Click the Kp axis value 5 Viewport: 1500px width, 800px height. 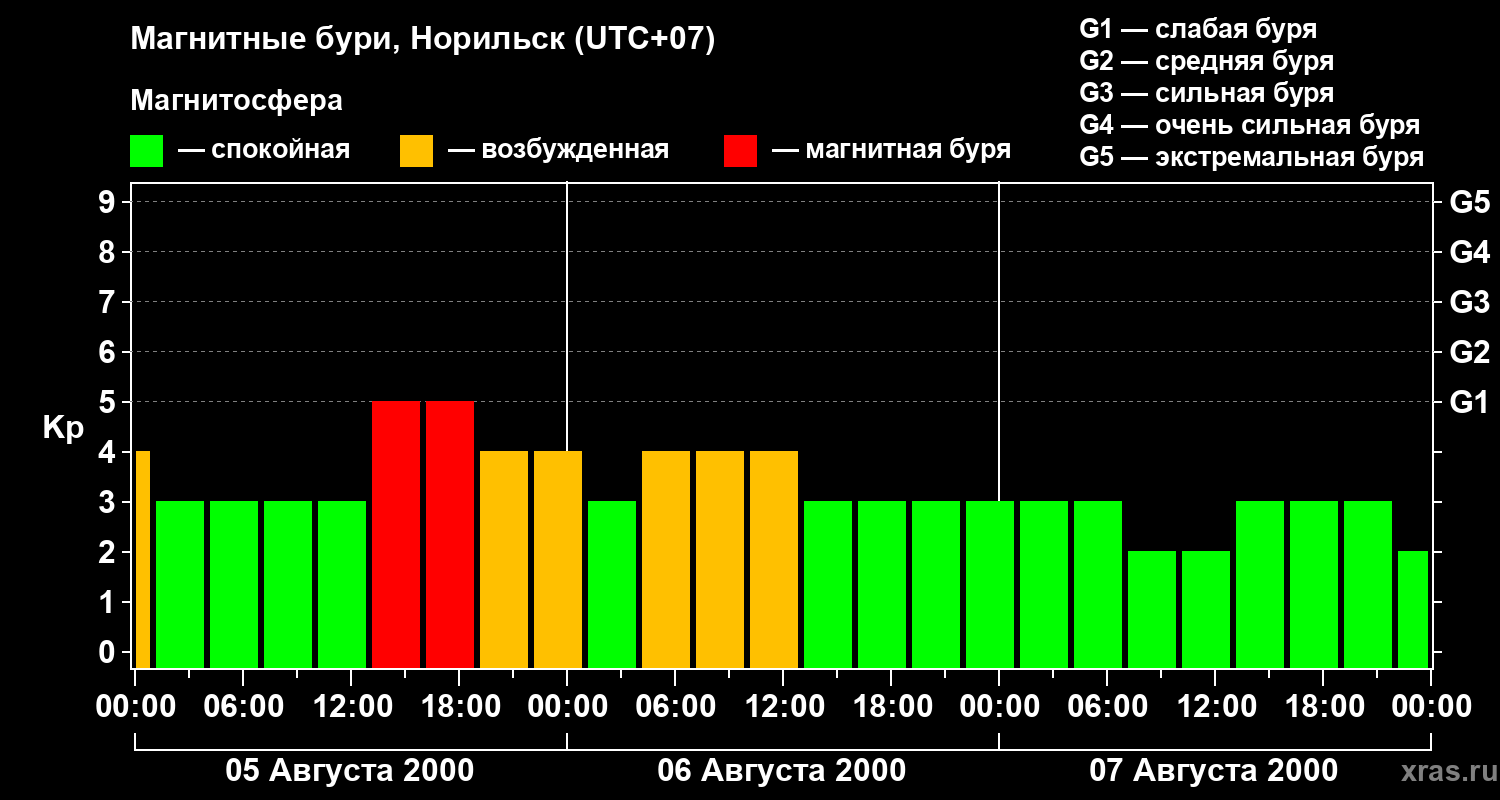[108, 402]
